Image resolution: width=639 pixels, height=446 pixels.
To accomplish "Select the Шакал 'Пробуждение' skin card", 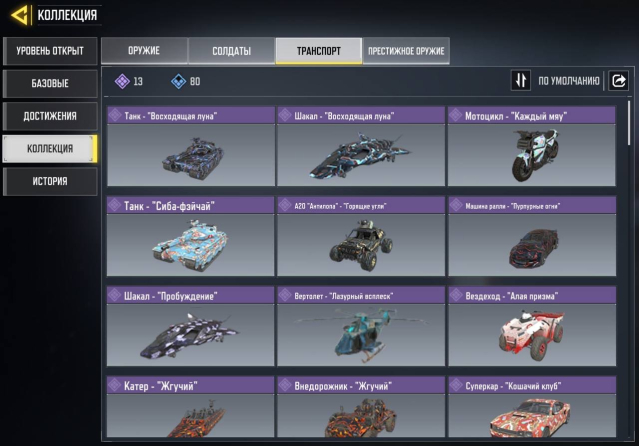I will pos(191,326).
